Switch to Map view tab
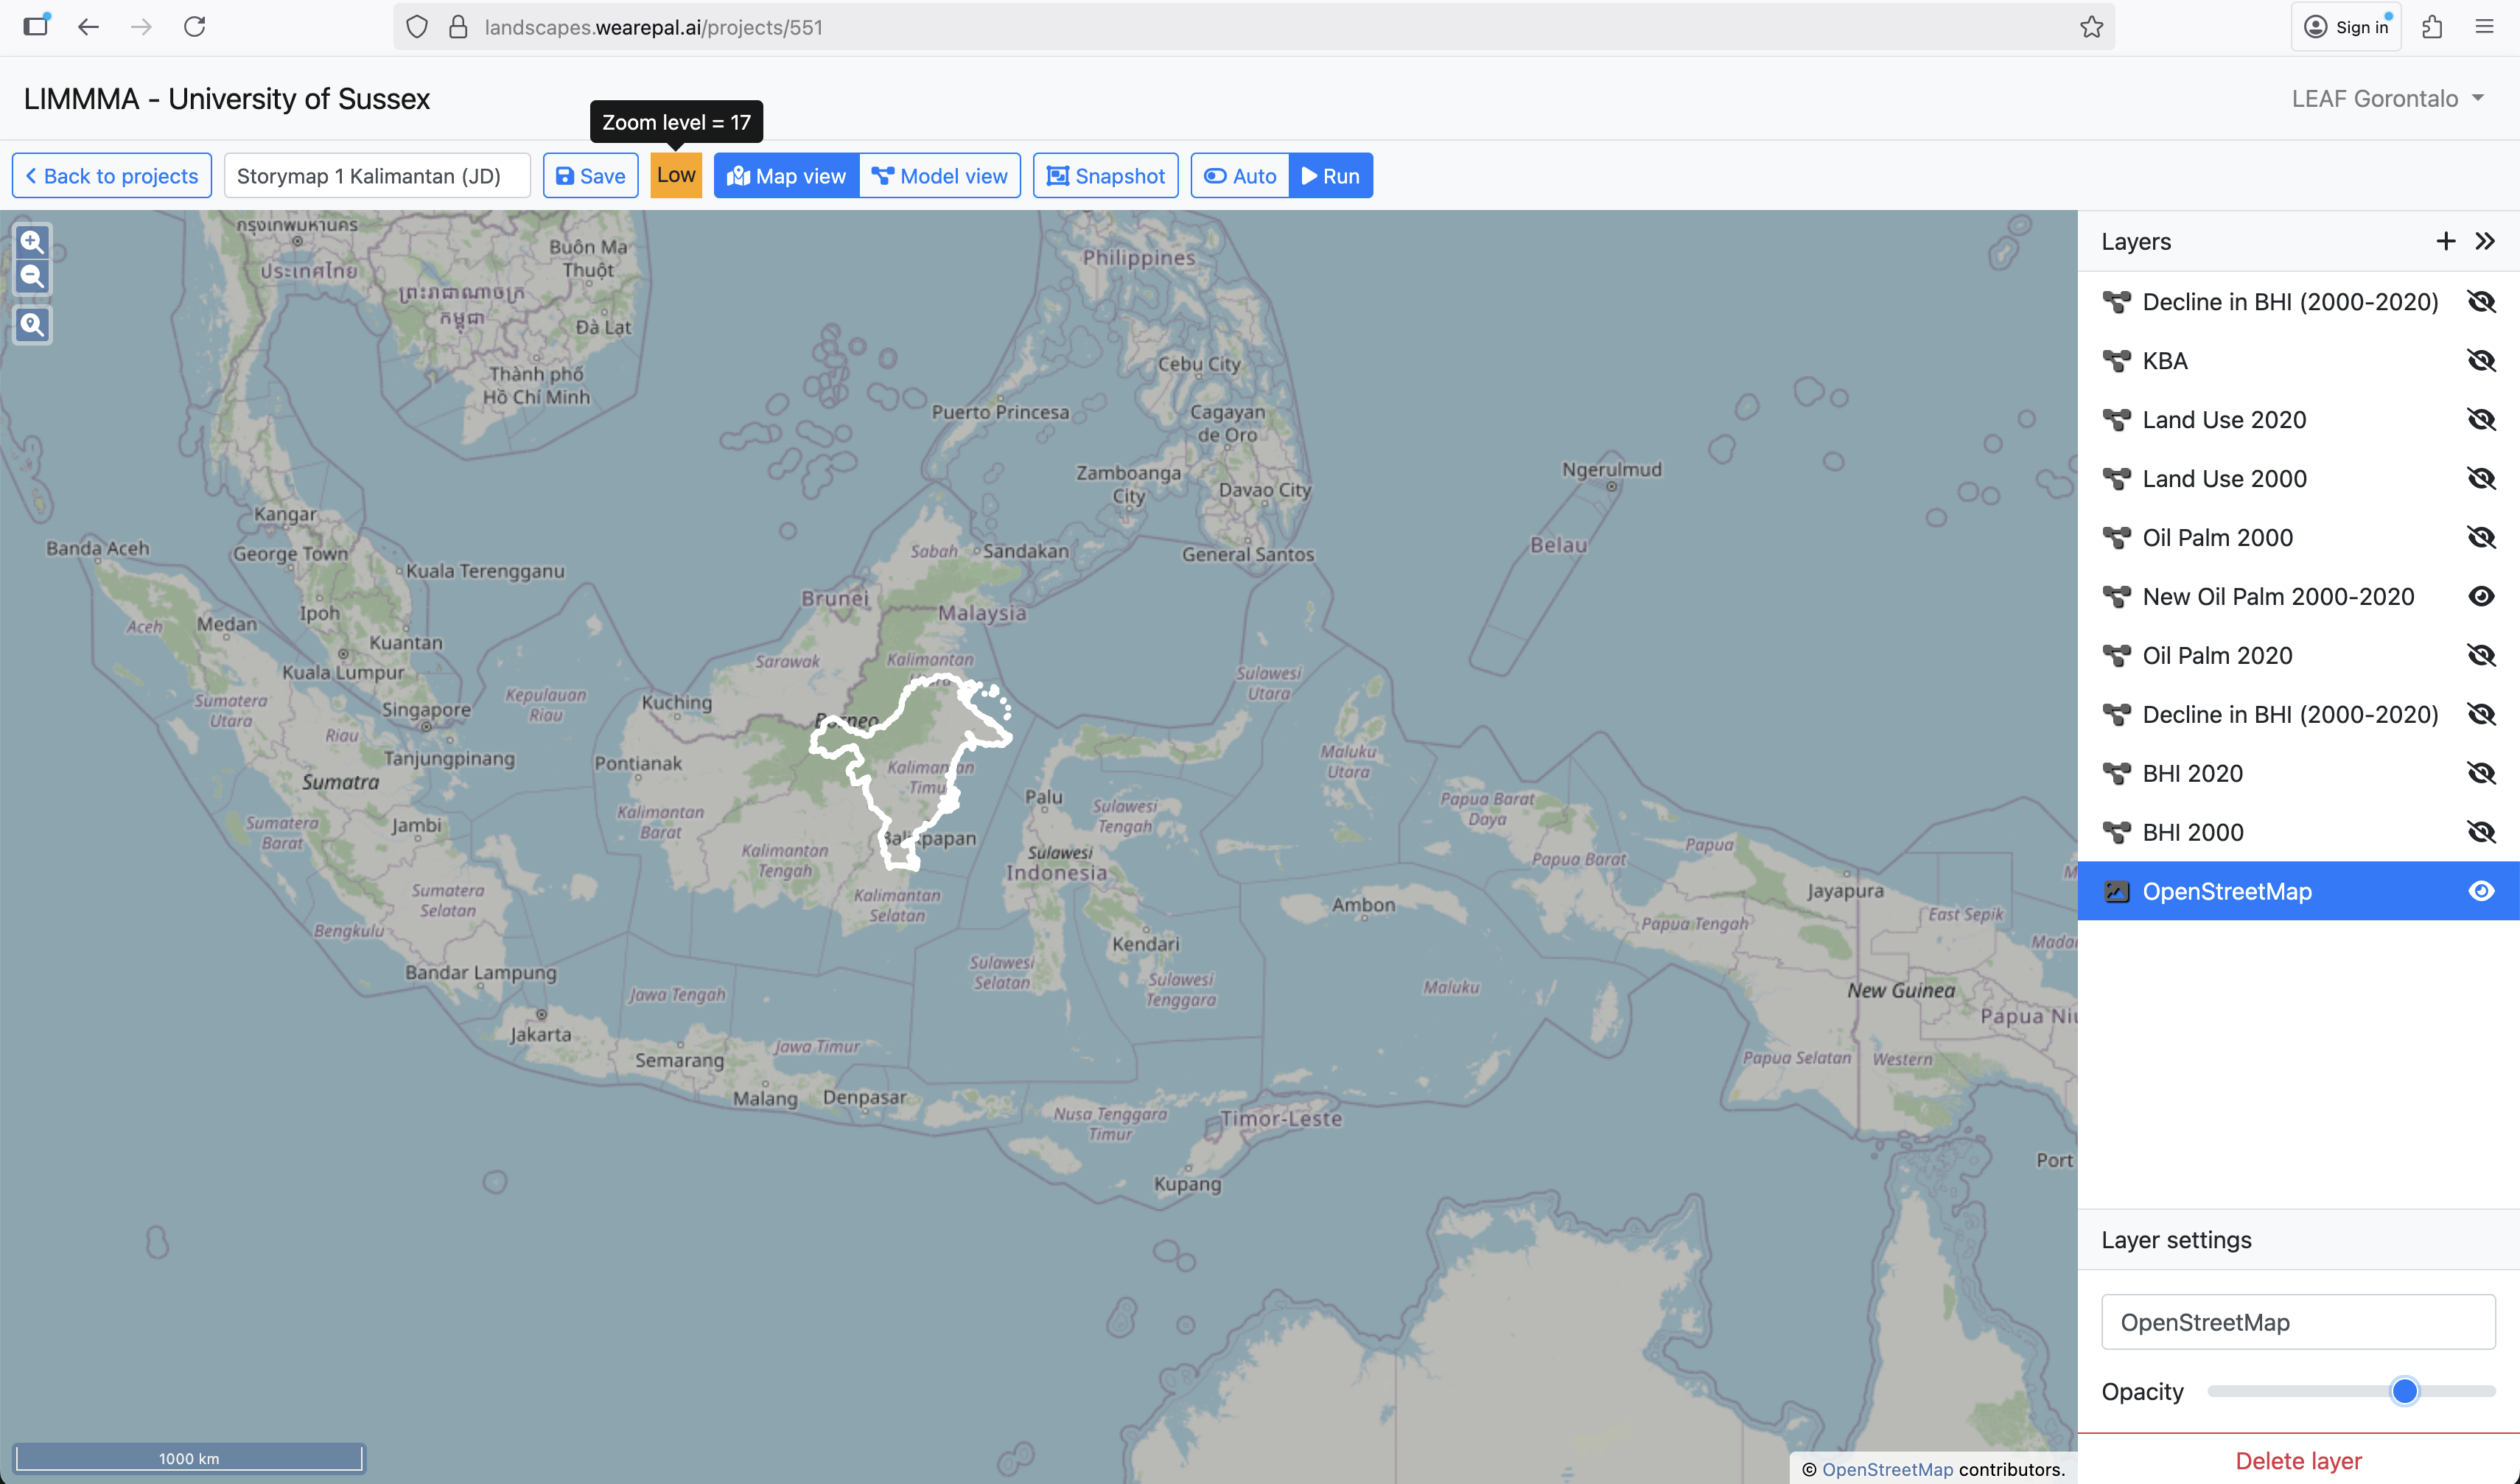The image size is (2520, 1484). [x=787, y=176]
